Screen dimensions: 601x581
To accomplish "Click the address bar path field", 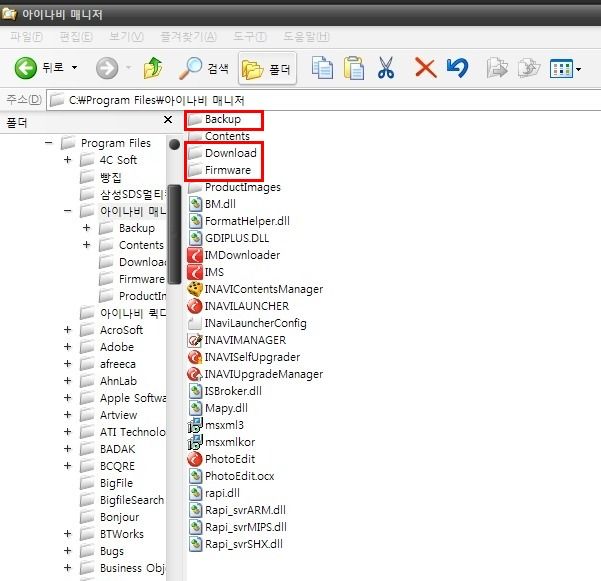I will [x=324, y=100].
